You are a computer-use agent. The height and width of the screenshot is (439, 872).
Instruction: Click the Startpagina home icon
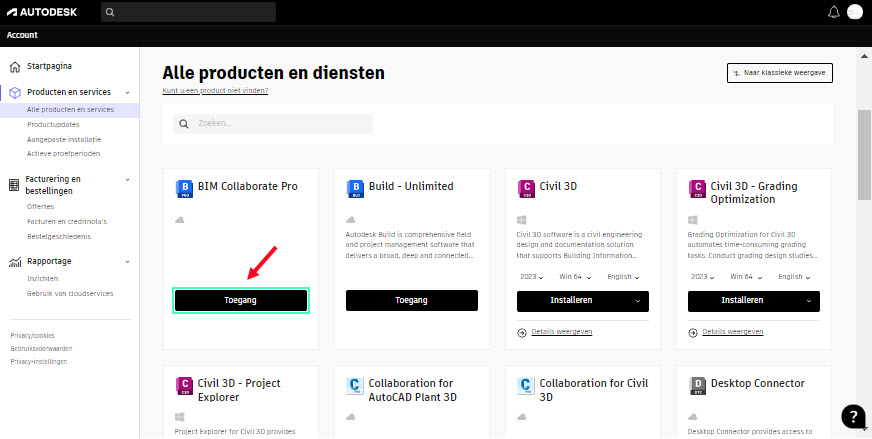click(x=15, y=67)
